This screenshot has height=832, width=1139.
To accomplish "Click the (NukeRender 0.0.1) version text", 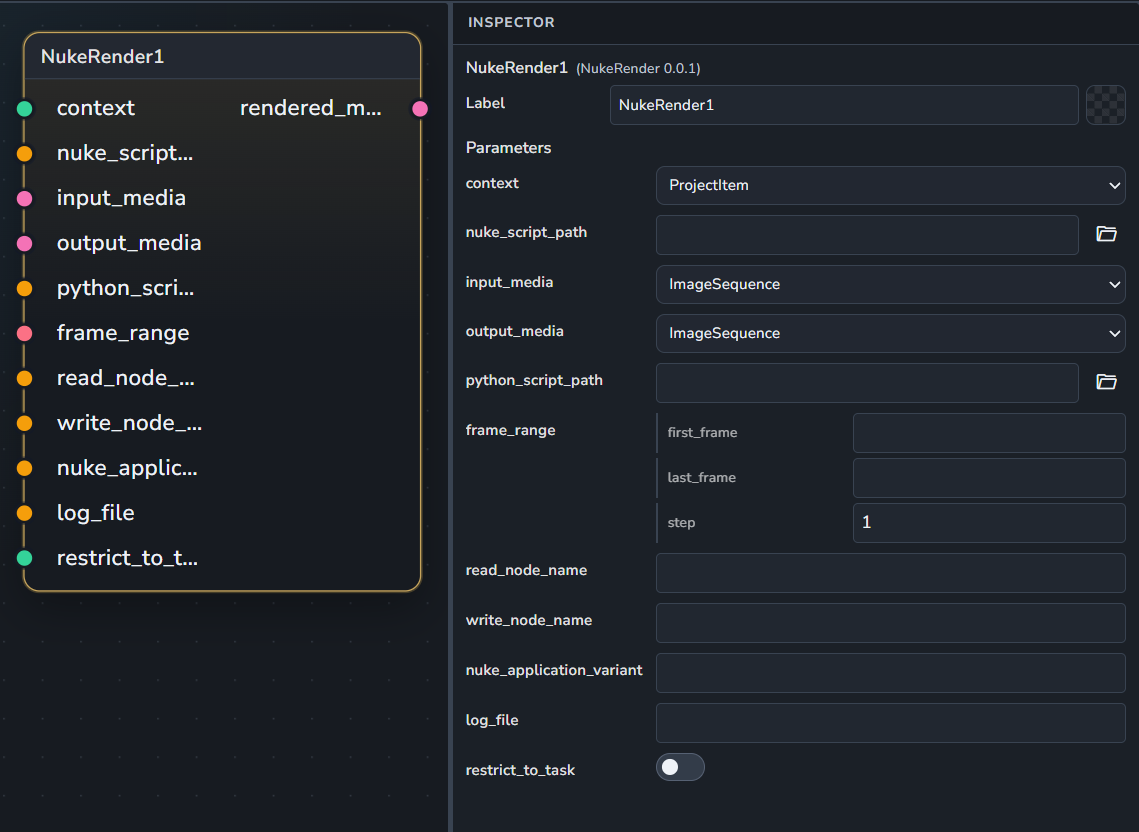I will pos(638,69).
